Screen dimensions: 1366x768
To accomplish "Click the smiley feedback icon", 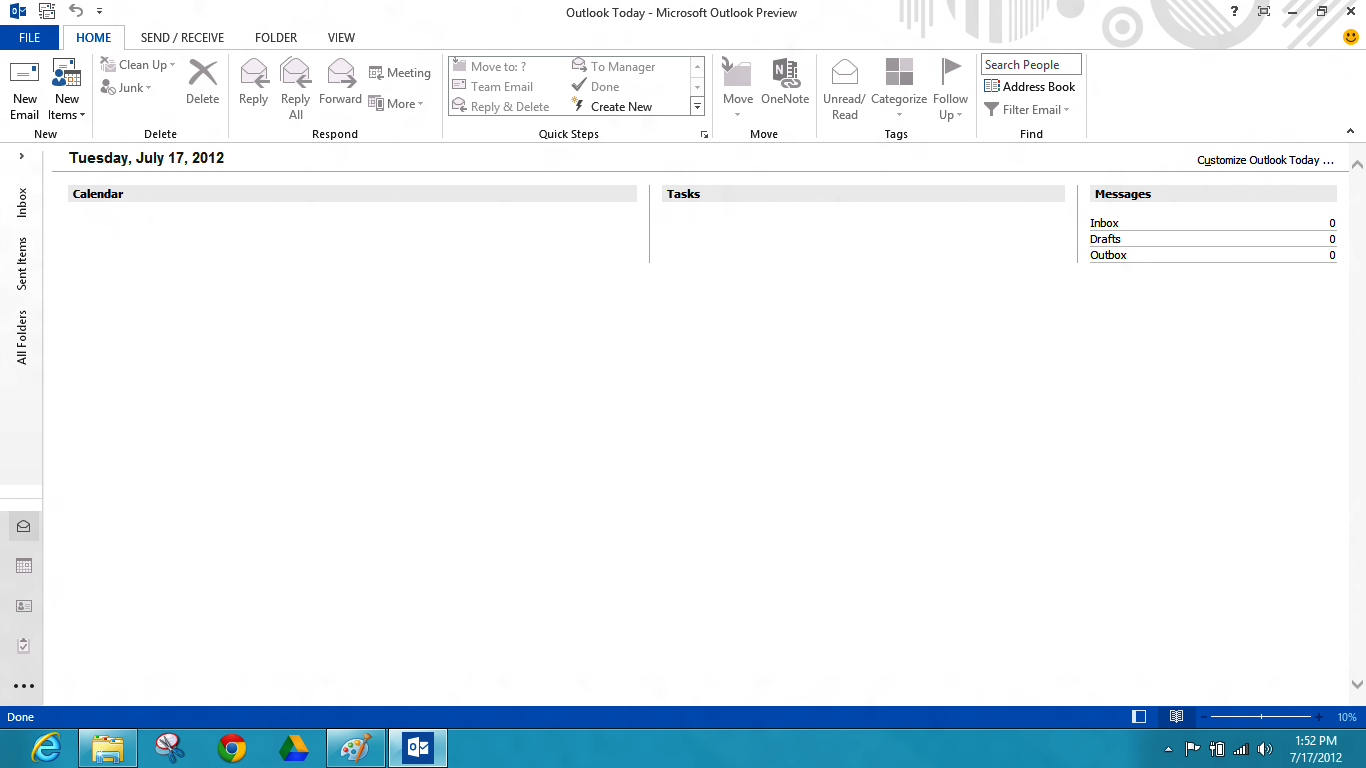I will [1351, 37].
